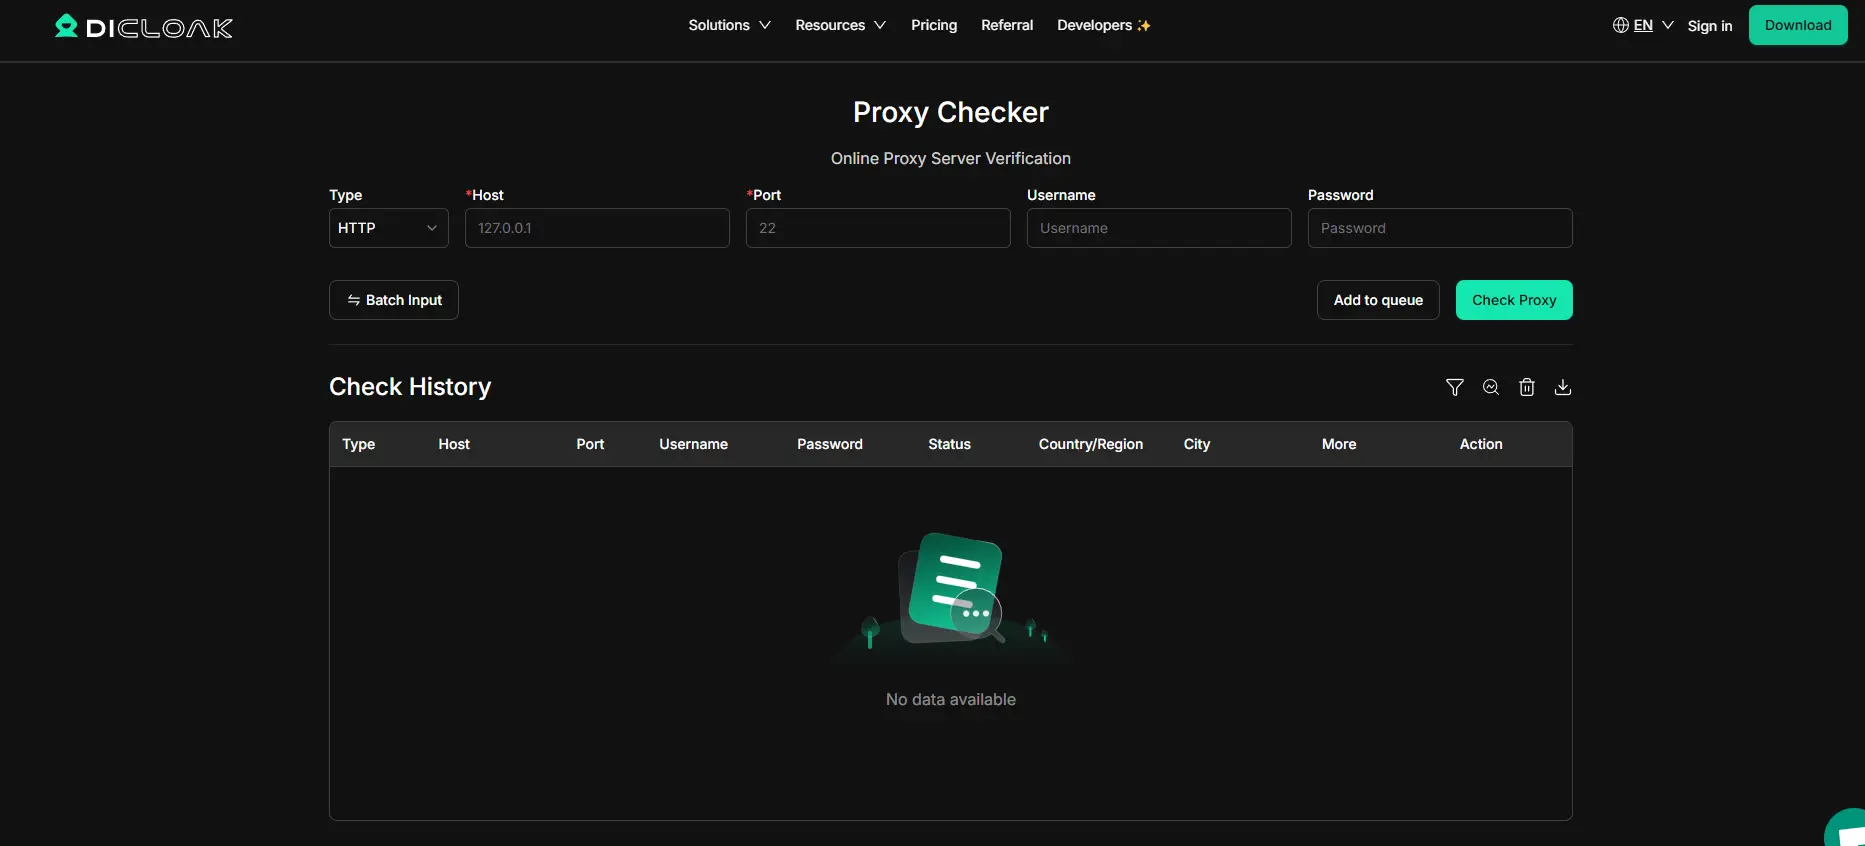Click the trash delete icon
Viewport: 1865px width, 846px height.
click(x=1526, y=387)
